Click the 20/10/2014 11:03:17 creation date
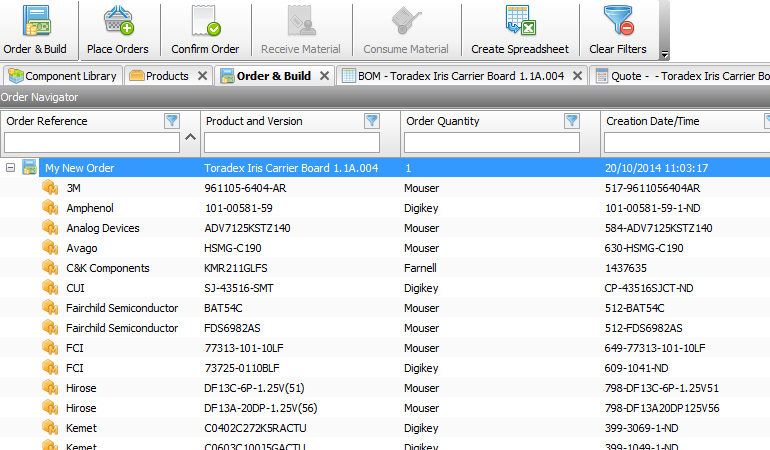The width and height of the screenshot is (770, 450). pyautogui.click(x=657, y=168)
